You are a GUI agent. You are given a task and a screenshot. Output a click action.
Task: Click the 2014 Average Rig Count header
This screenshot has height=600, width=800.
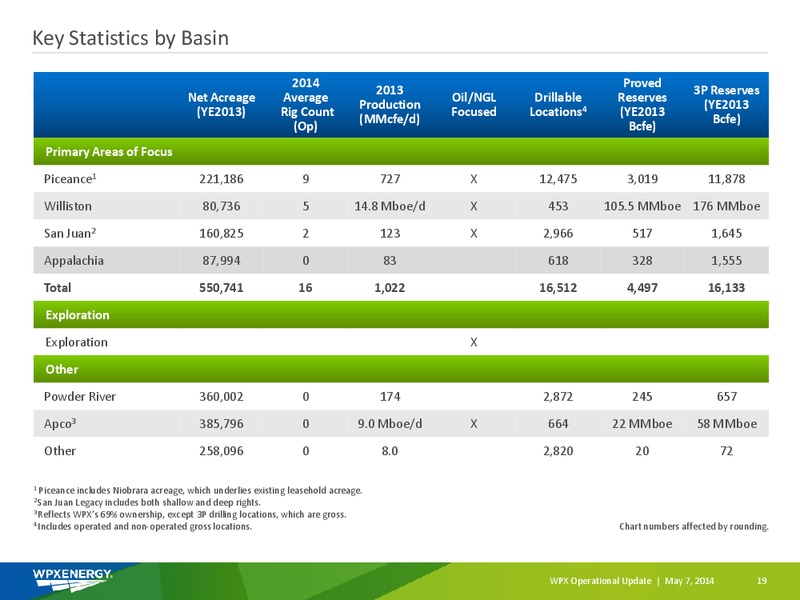coord(306,105)
